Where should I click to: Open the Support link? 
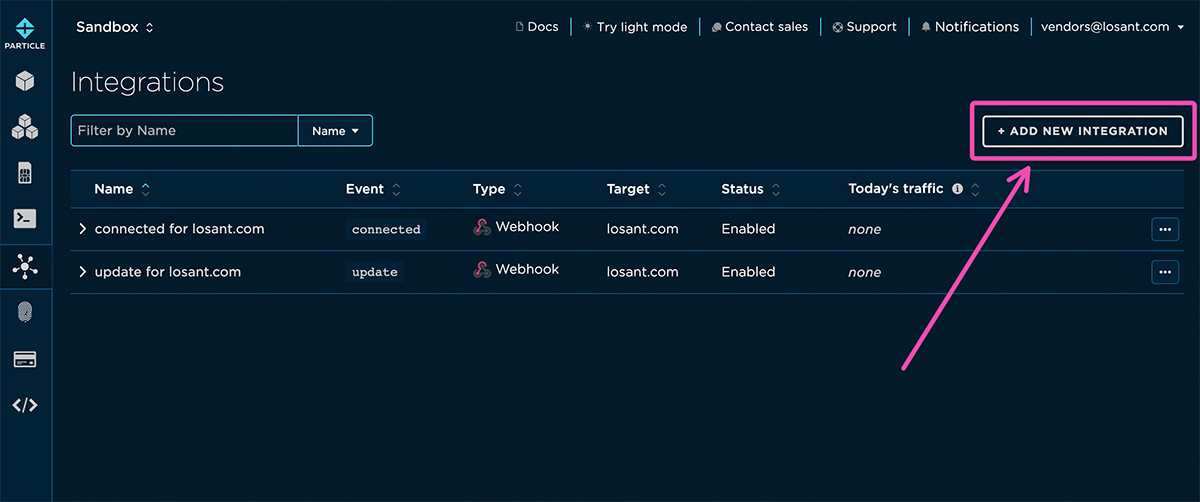pyautogui.click(x=864, y=27)
